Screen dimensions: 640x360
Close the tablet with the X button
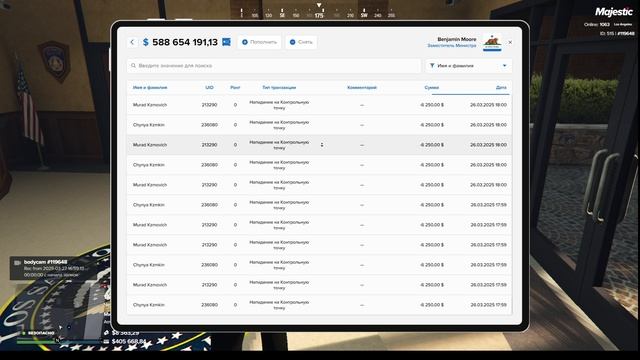tap(510, 42)
